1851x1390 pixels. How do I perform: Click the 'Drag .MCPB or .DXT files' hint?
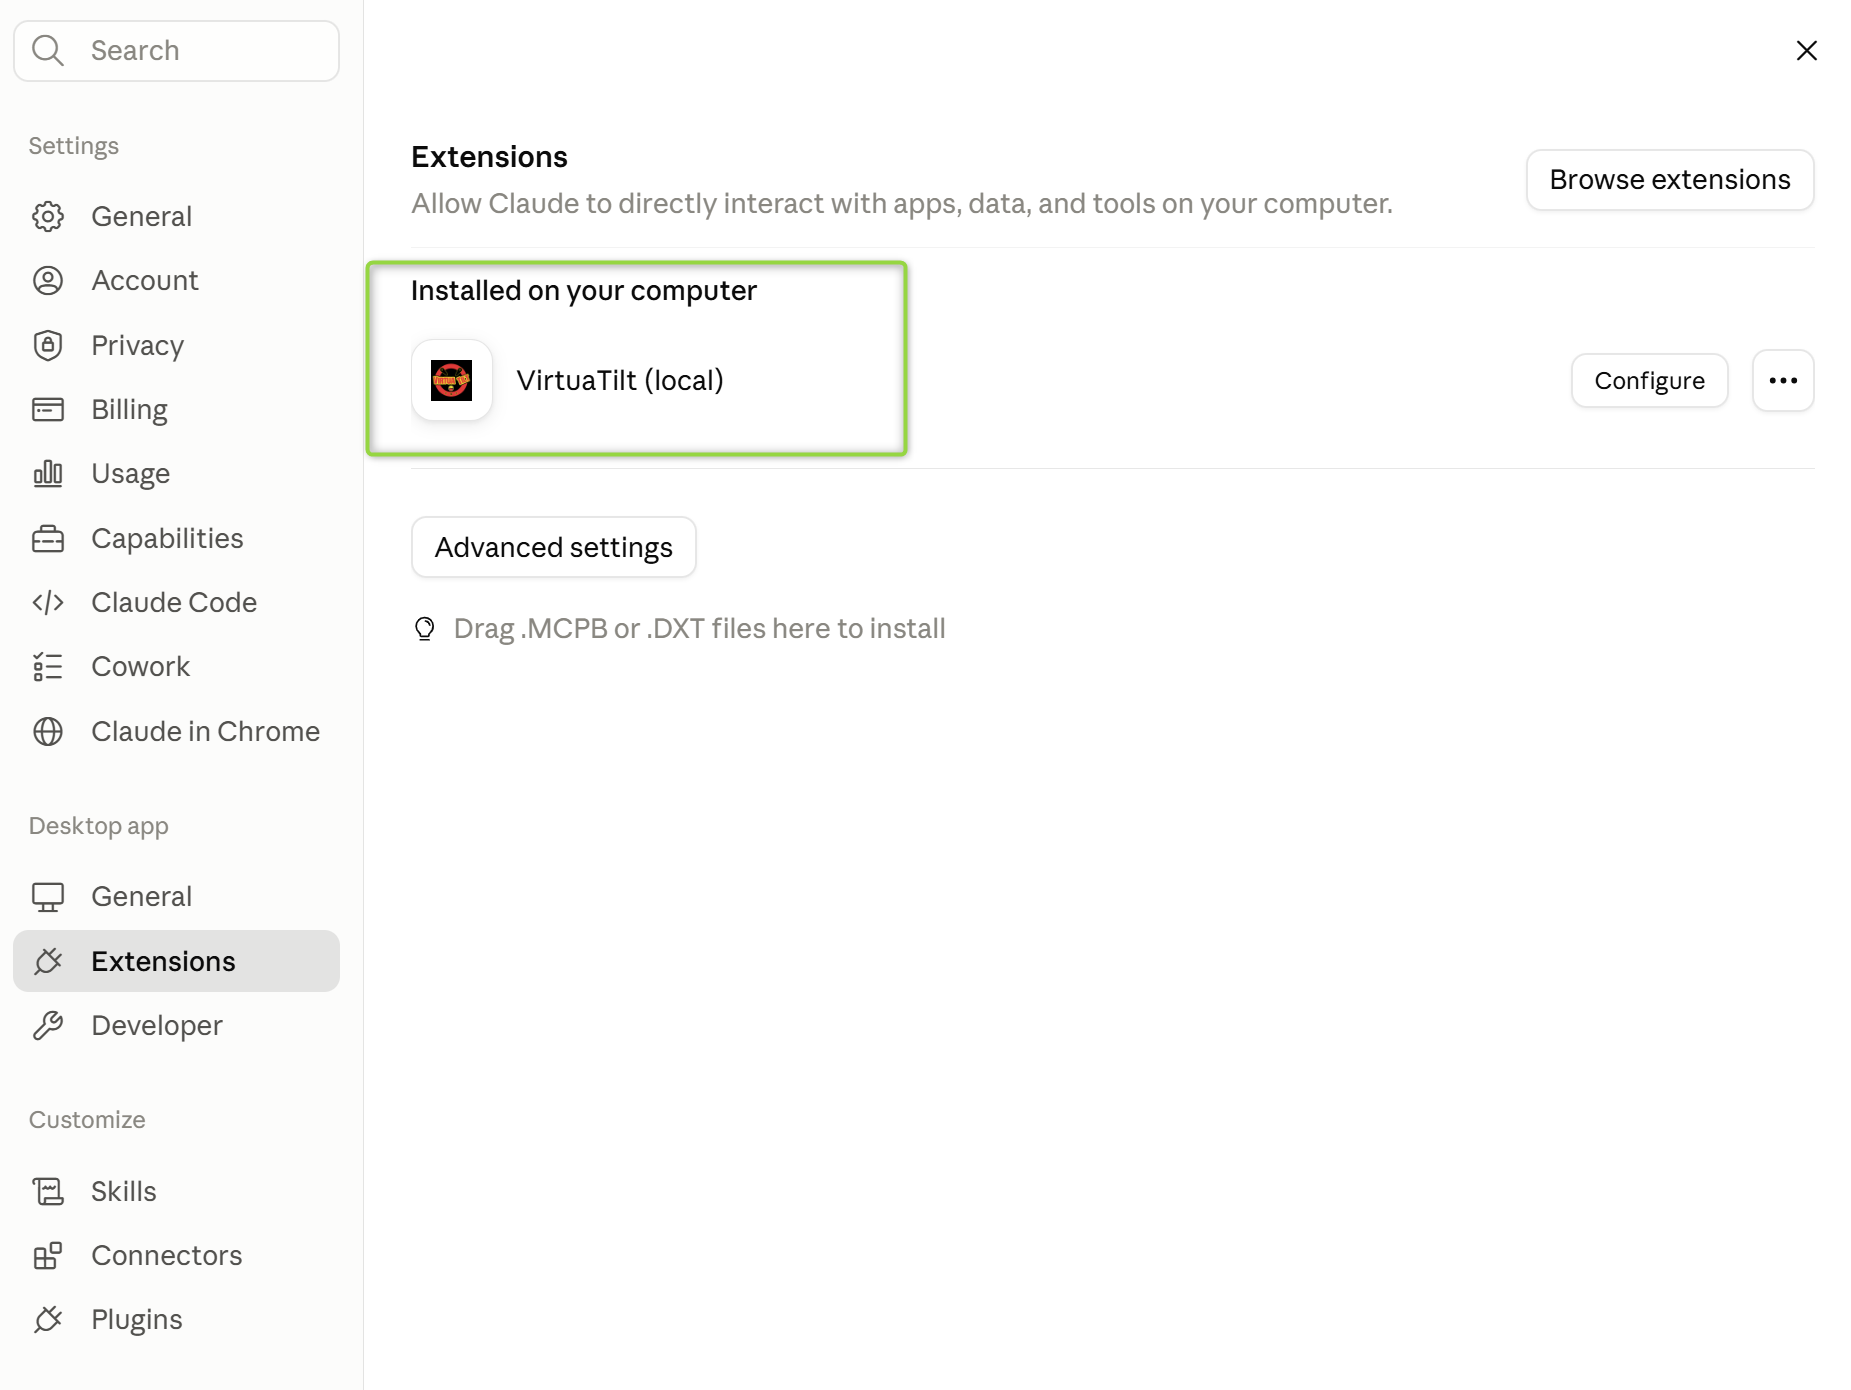click(699, 628)
